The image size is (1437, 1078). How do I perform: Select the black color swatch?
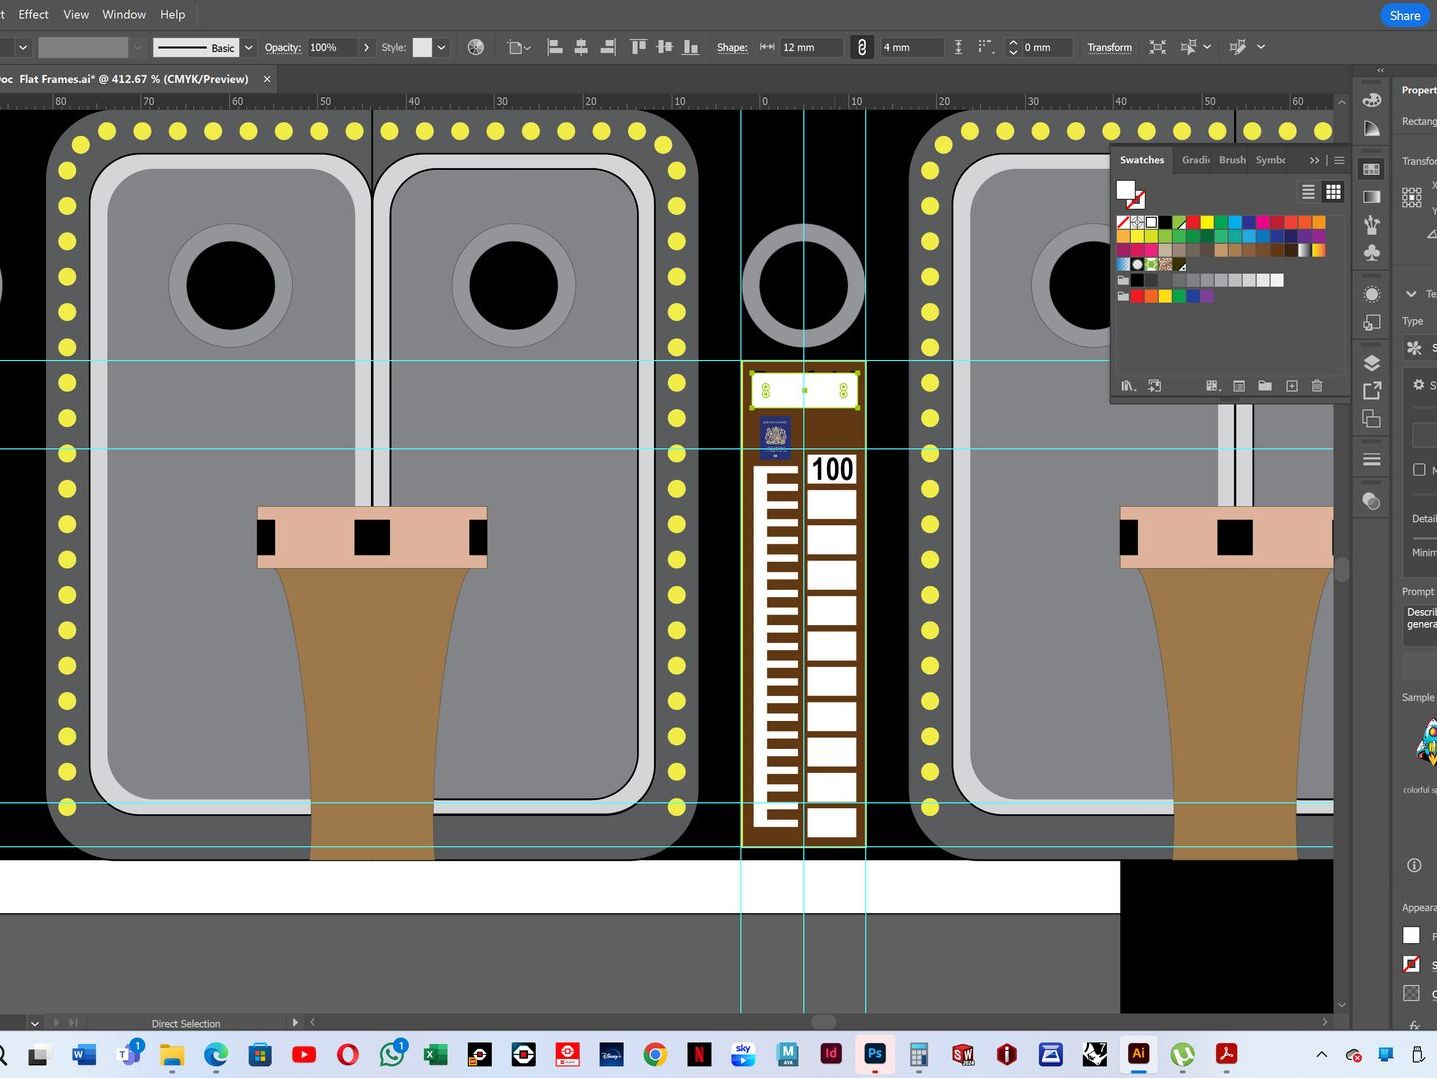[x=1165, y=222]
